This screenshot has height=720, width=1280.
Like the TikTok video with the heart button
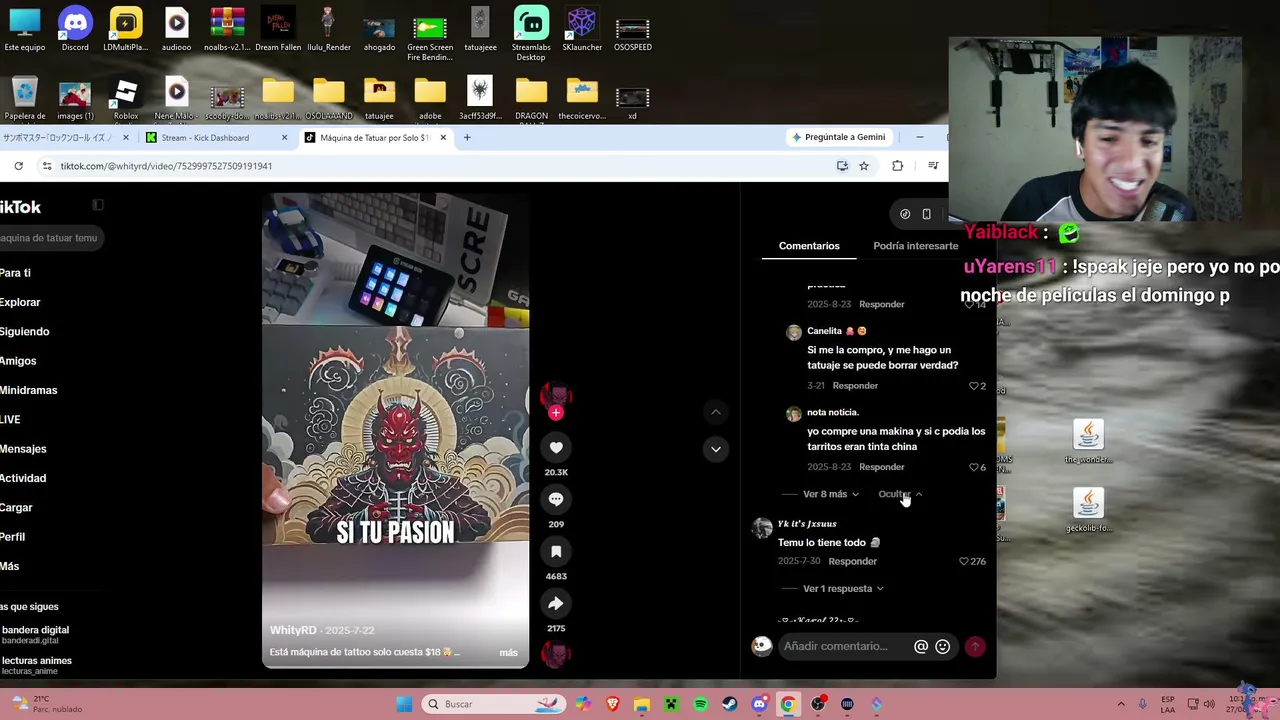tap(556, 447)
